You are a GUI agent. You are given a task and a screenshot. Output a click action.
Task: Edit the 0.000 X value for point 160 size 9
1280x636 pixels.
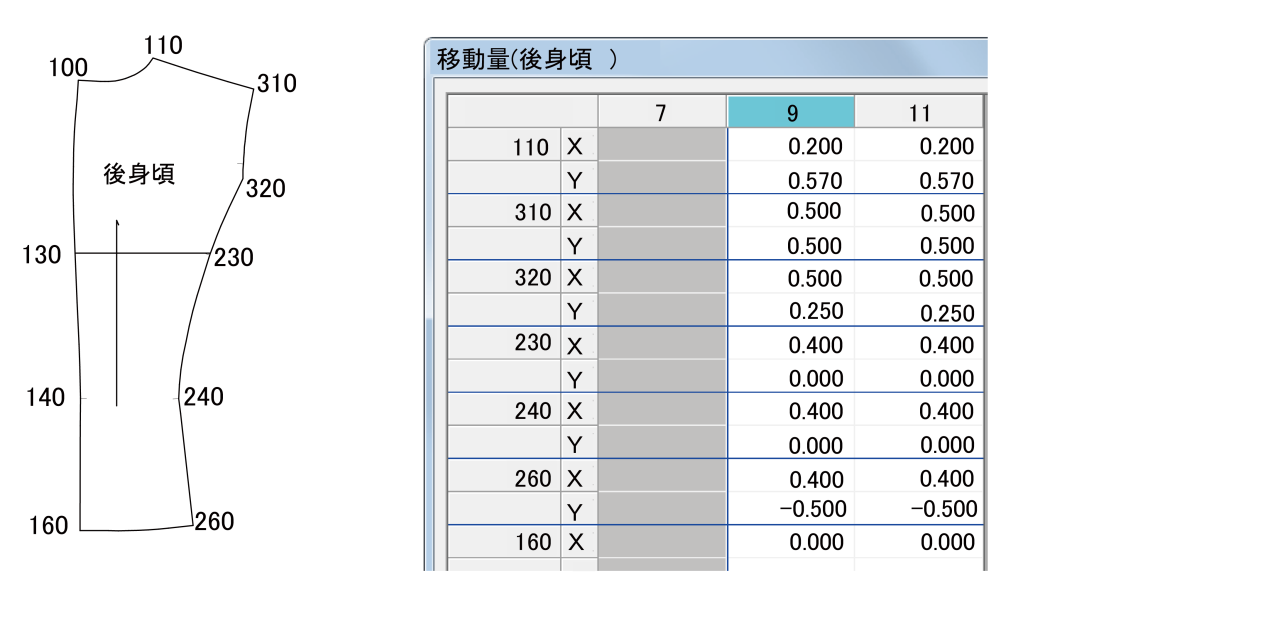click(x=790, y=541)
